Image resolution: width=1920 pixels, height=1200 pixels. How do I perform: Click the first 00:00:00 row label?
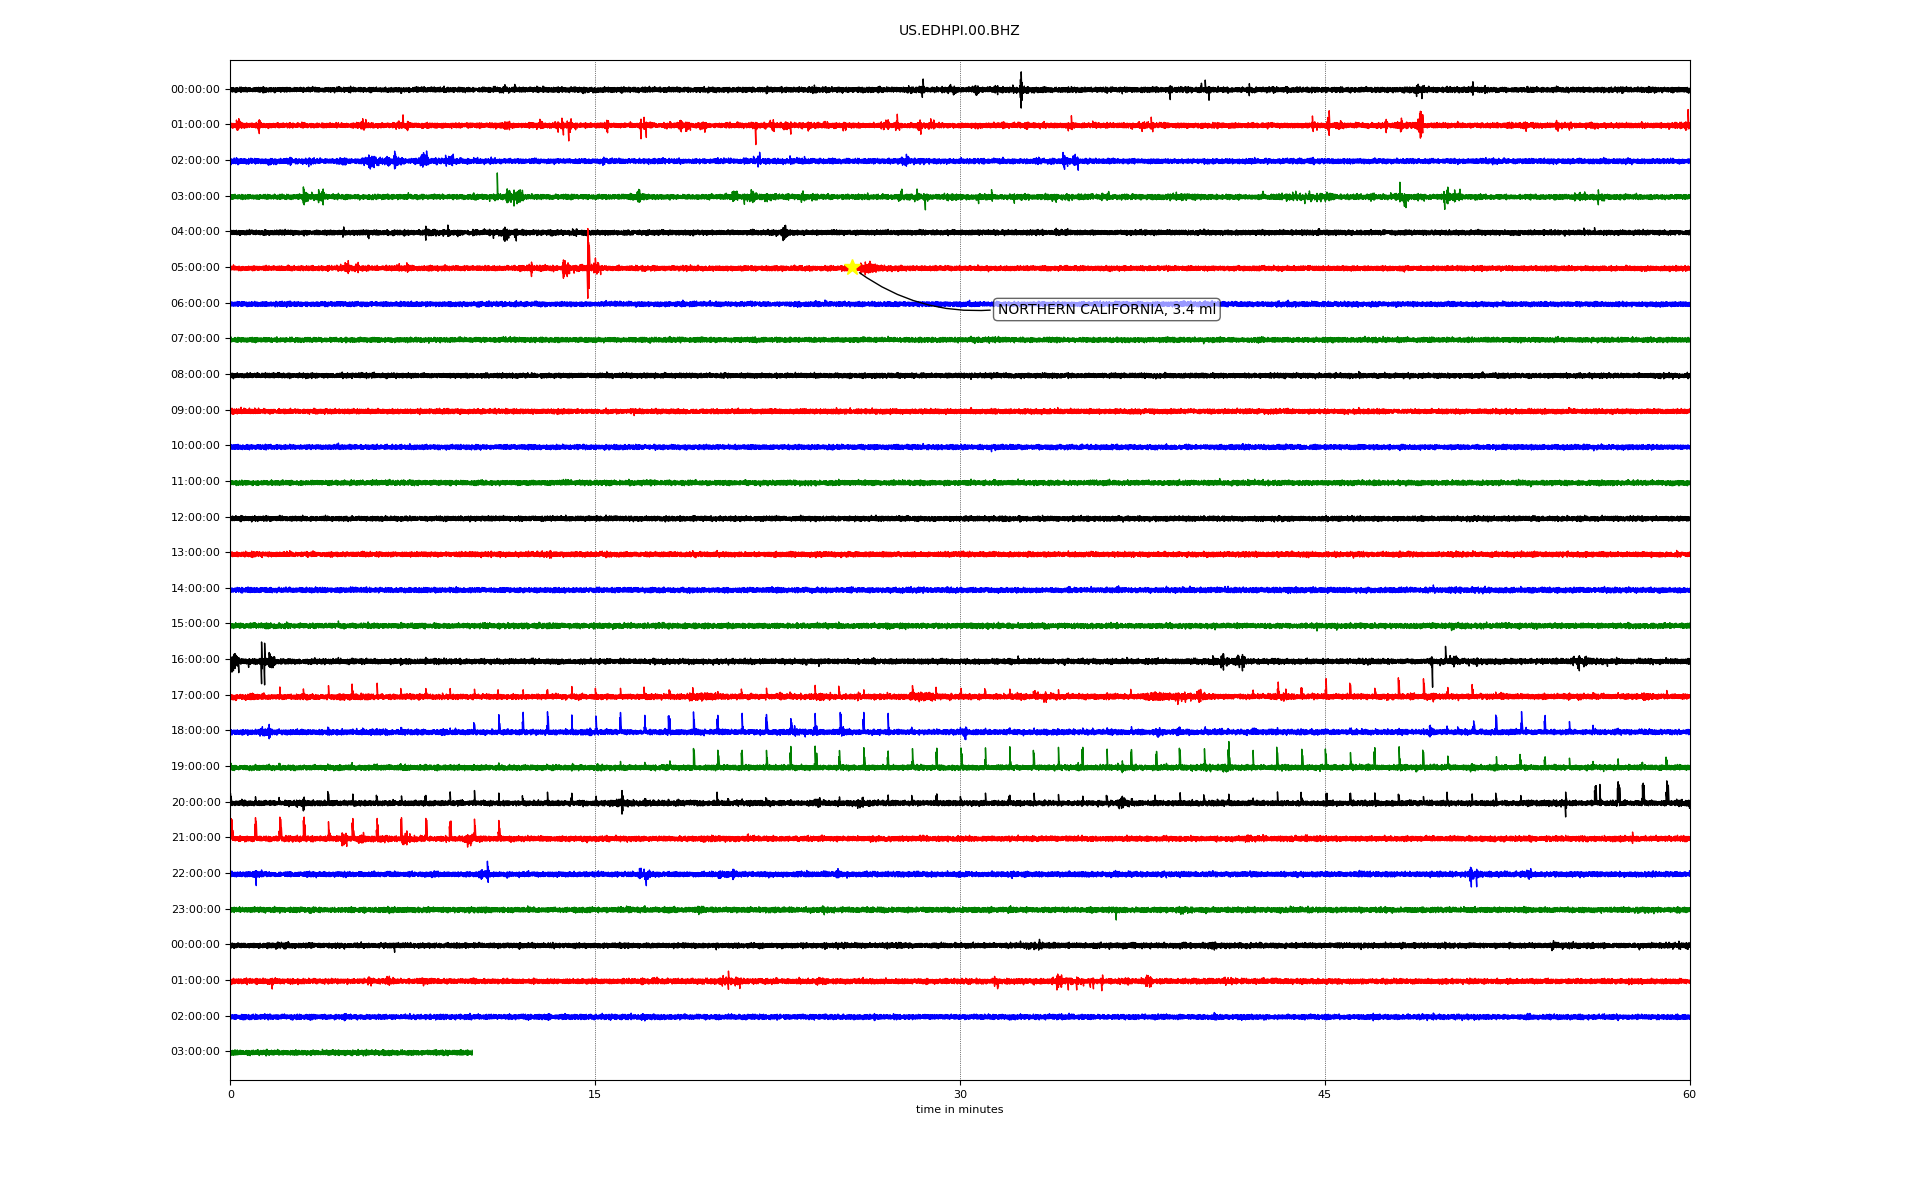[195, 90]
